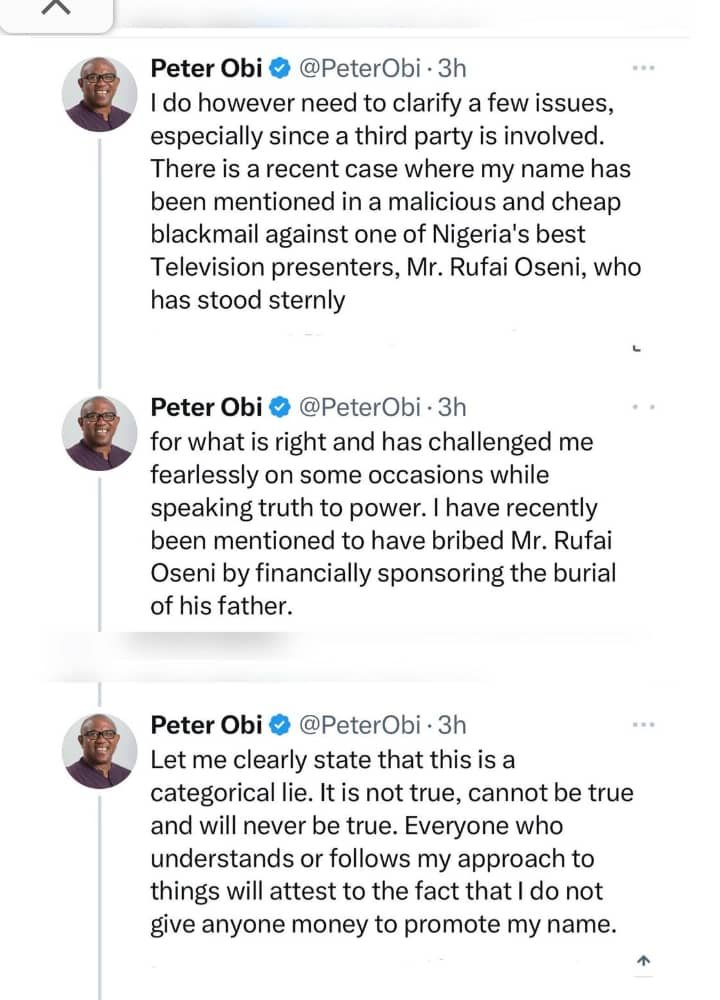Click the '3h' timestamp on the 'categorical lie' tweet
720x1000 pixels.
(453, 725)
